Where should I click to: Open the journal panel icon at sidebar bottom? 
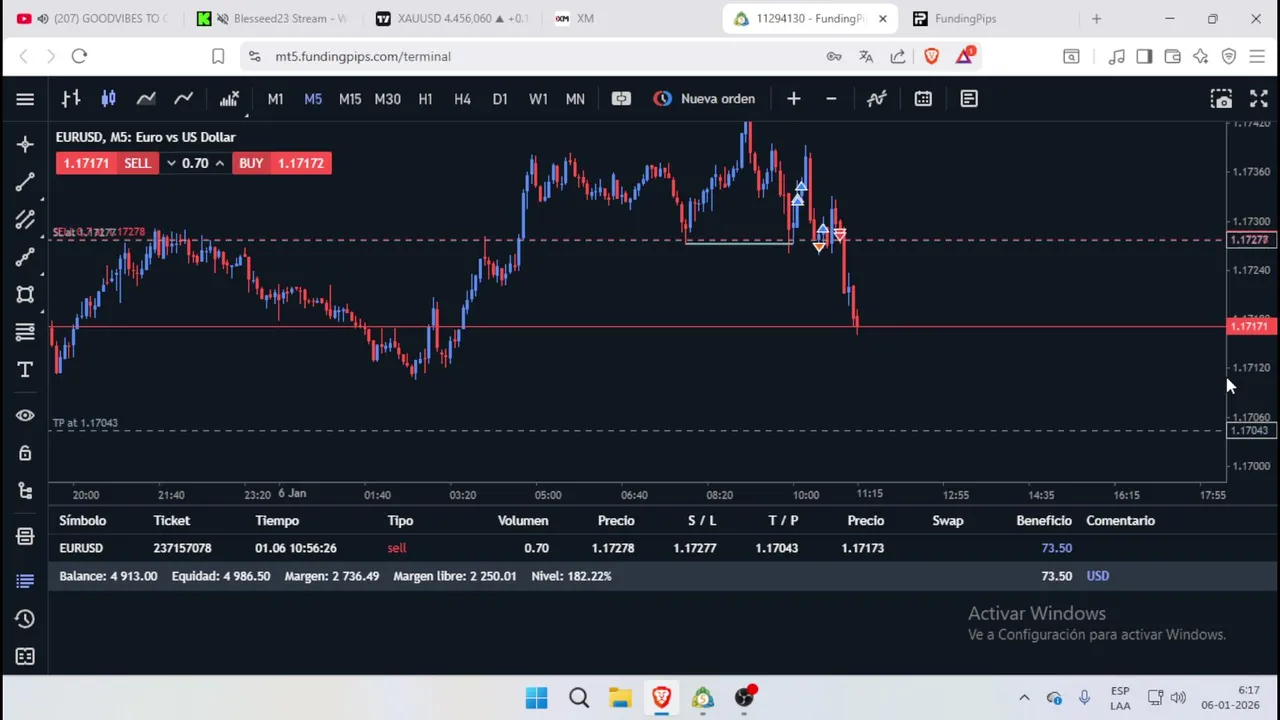tap(25, 657)
